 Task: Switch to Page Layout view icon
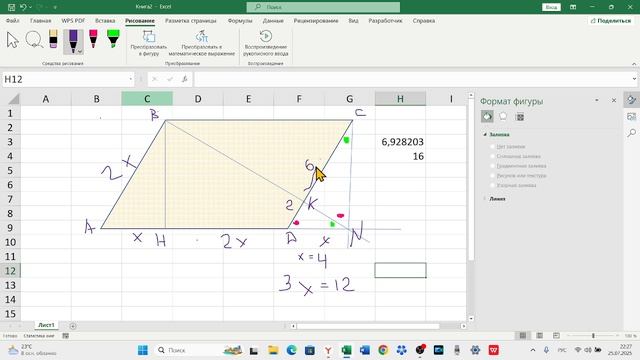click(540, 336)
